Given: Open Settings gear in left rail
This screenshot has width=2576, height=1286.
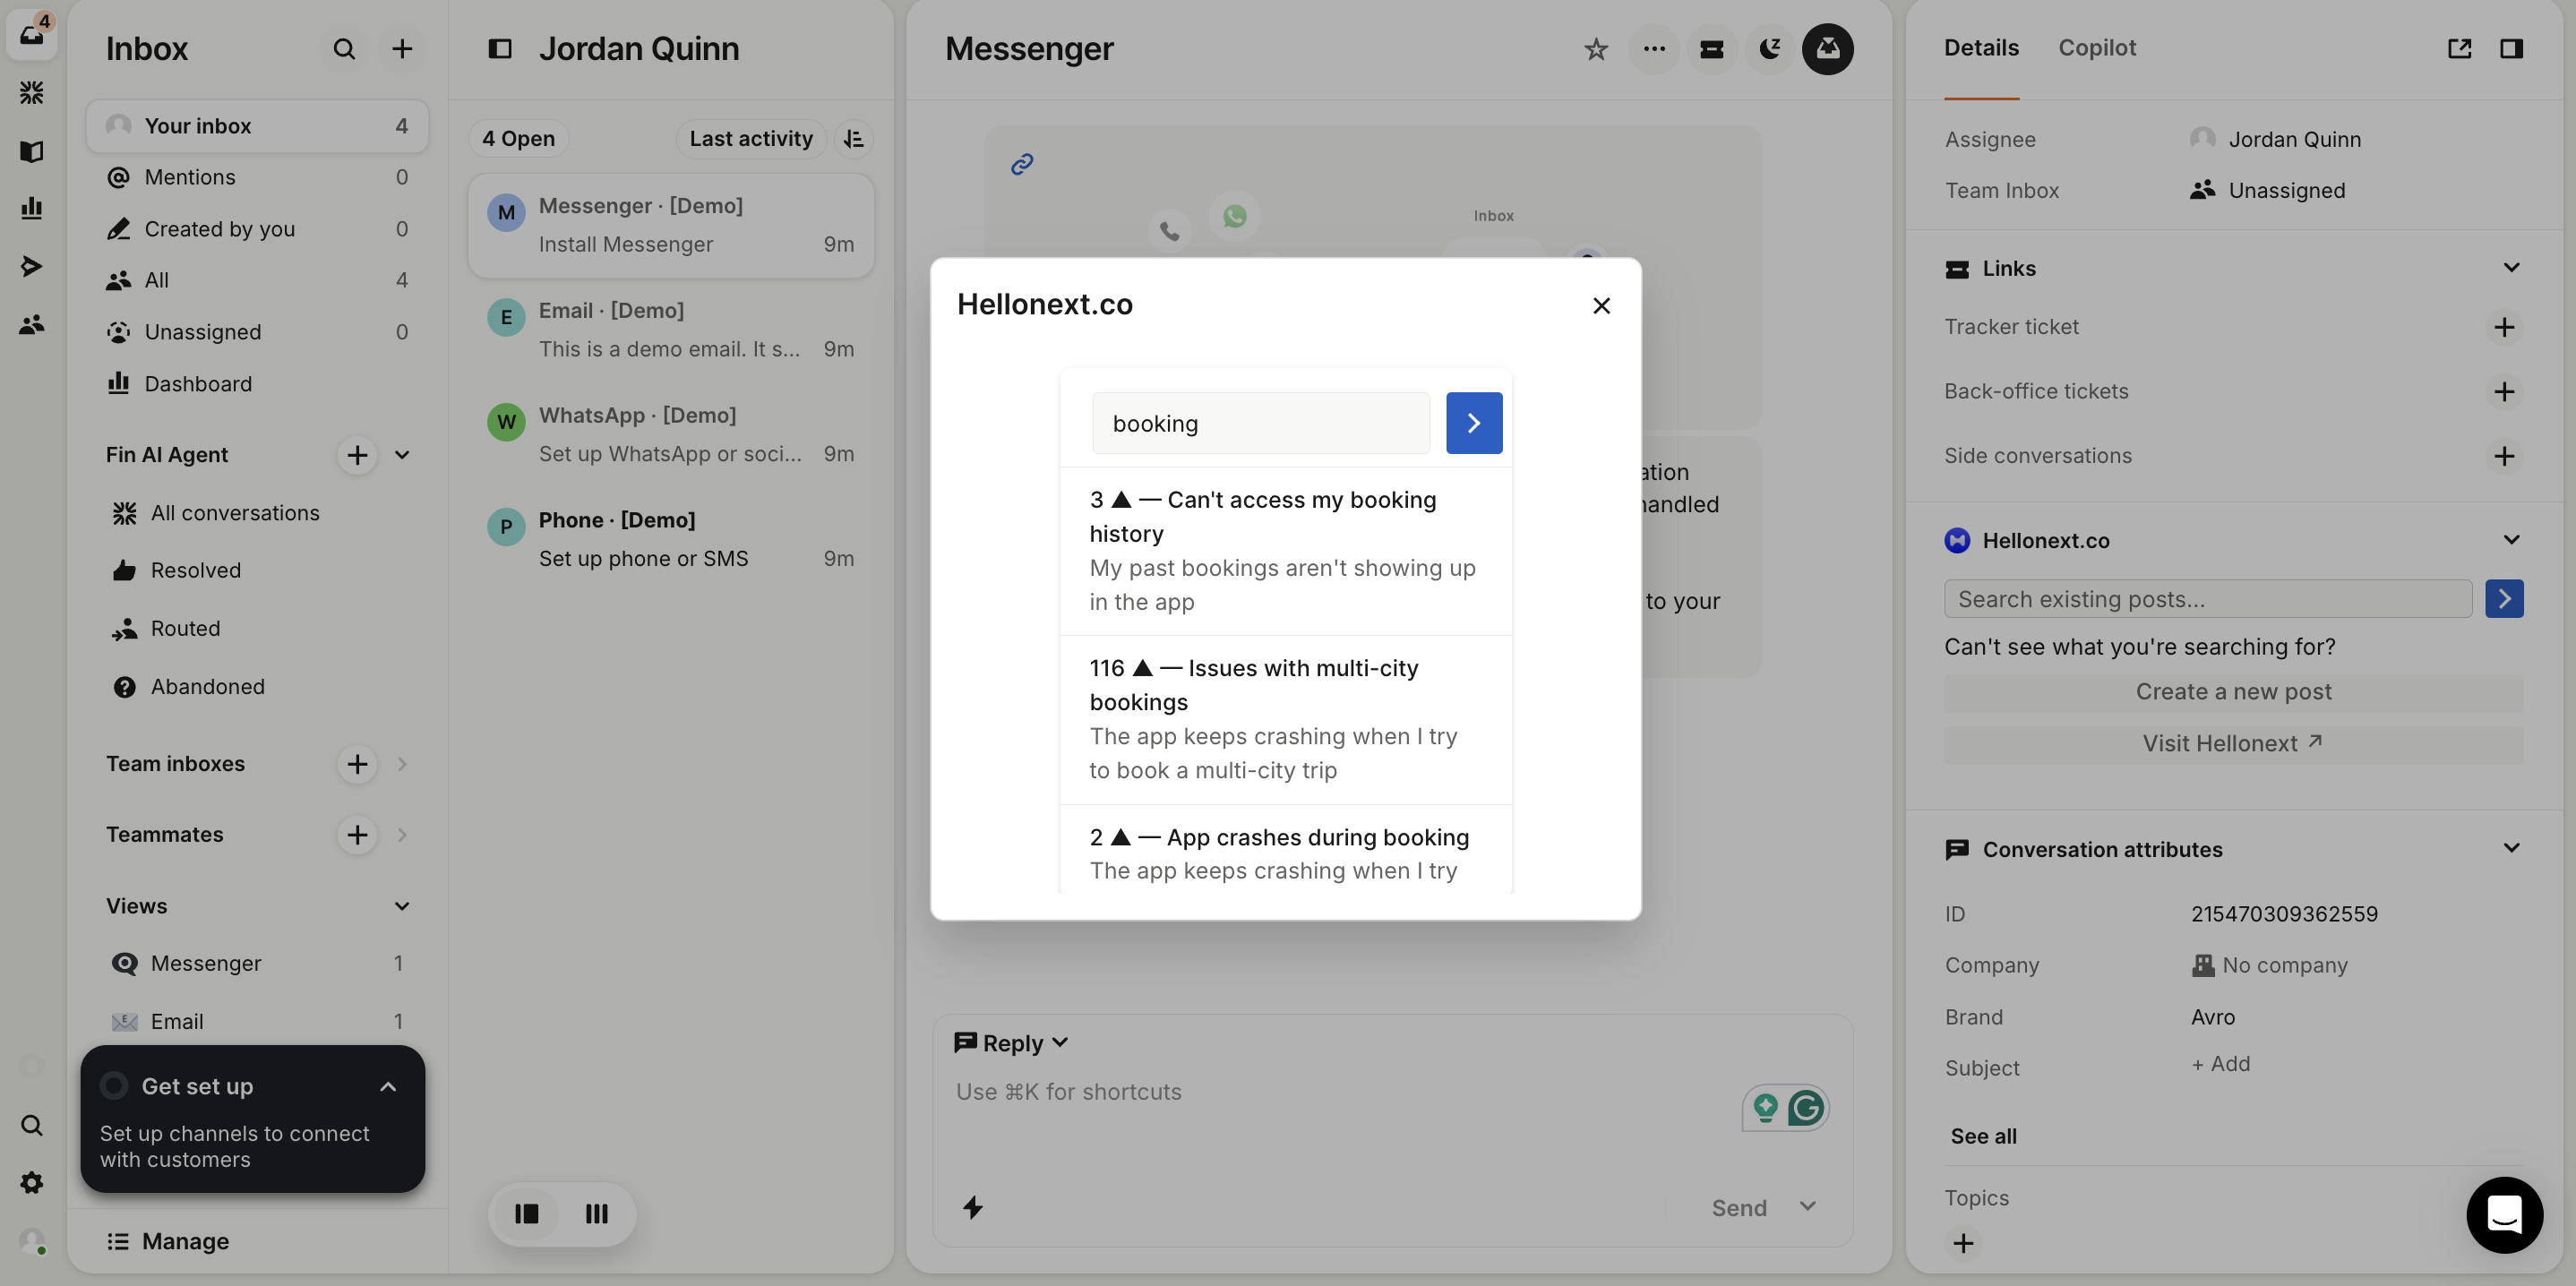Looking at the screenshot, I should pyautogui.click(x=32, y=1183).
